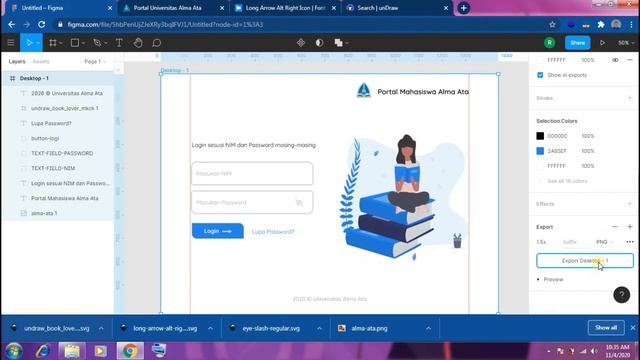Select the Comment tool
Screen dimensions: 640x360
(x=157, y=43)
